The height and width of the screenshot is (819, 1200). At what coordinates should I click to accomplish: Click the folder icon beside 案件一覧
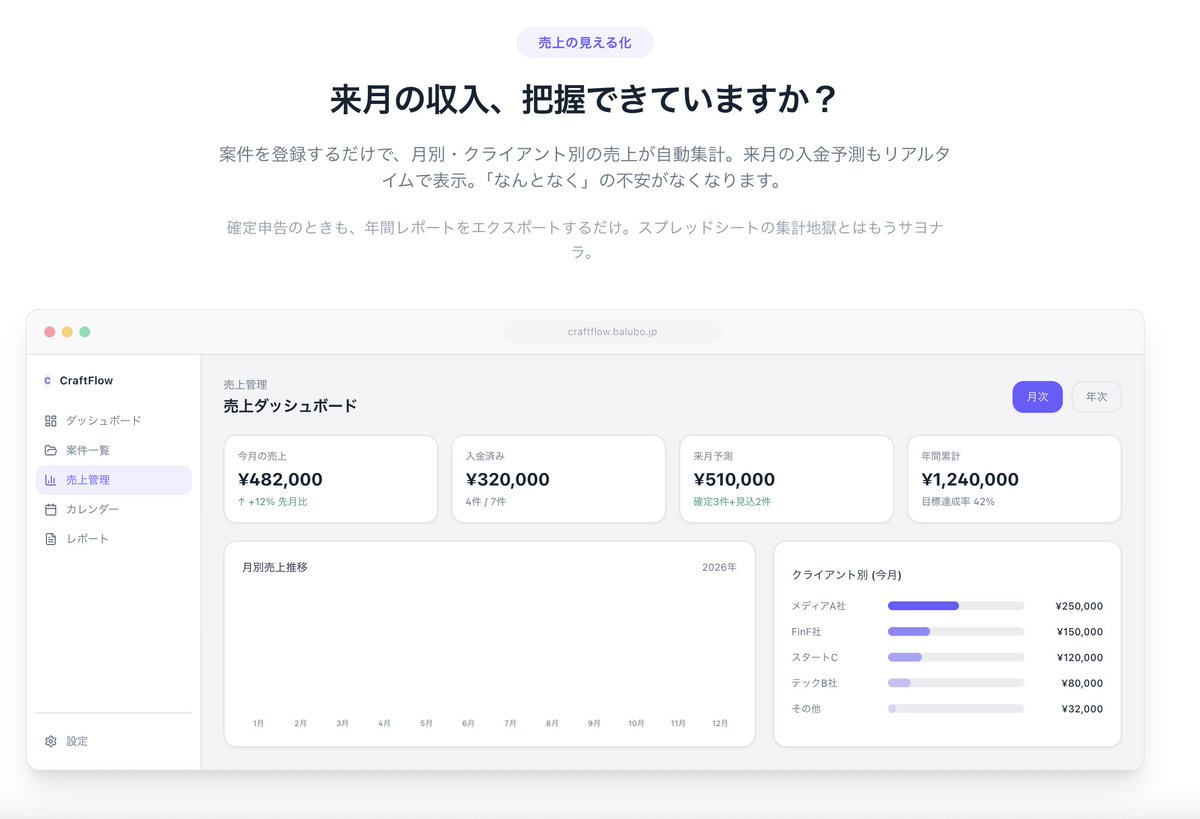click(x=51, y=450)
